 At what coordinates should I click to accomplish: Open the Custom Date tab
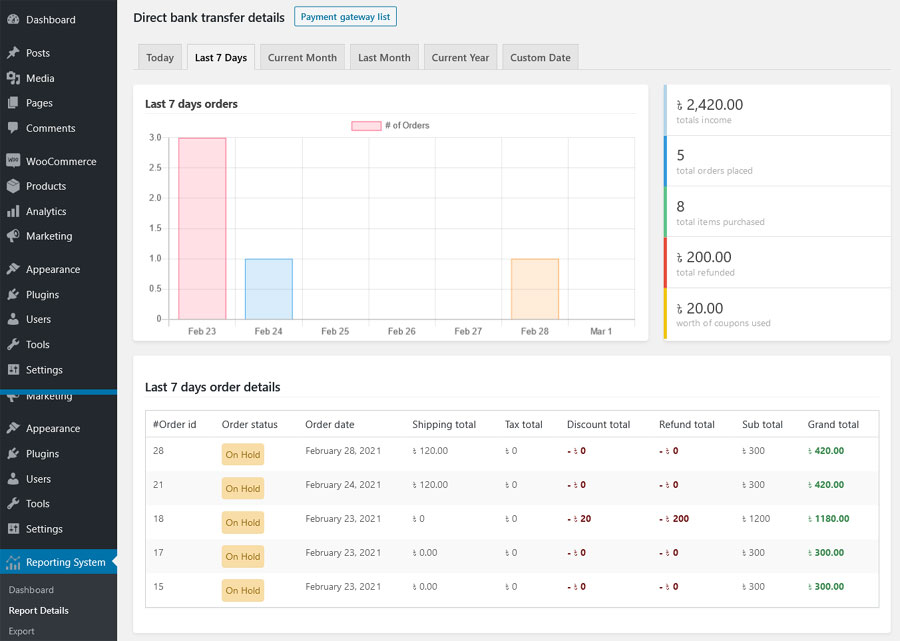(540, 57)
